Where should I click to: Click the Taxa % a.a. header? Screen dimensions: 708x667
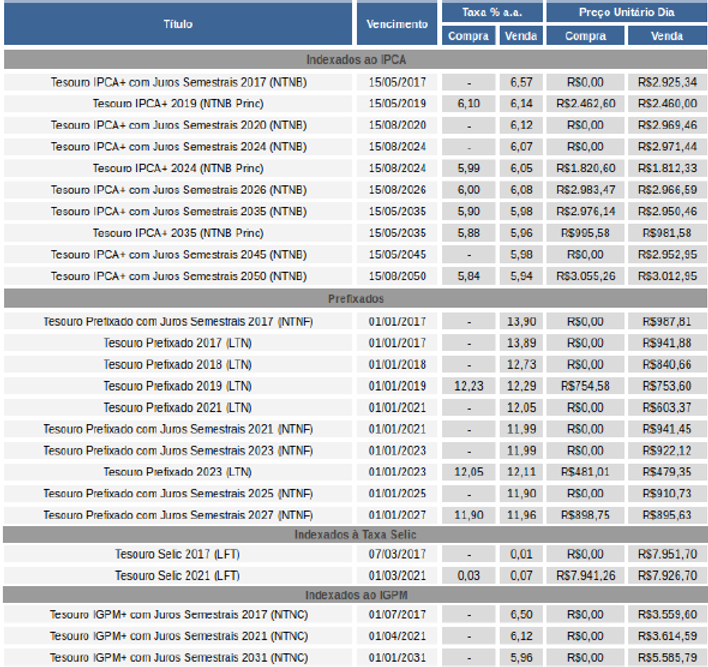tap(492, 13)
